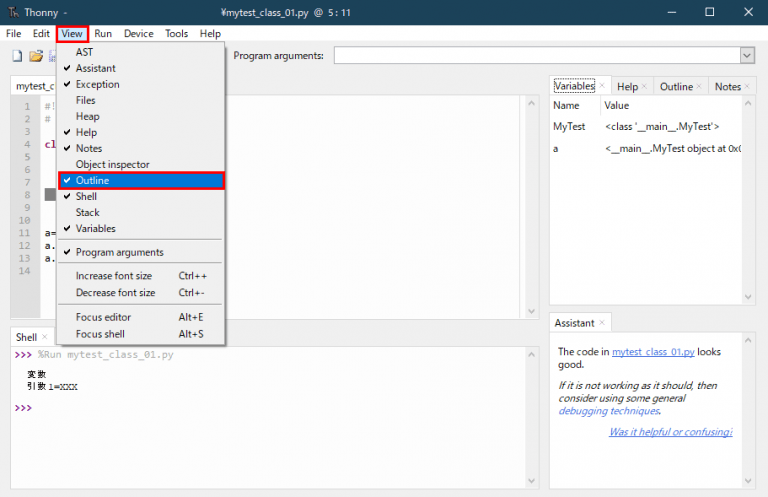Screen dimensions: 768x497
Task: Close the Outline tab using its x
Action: (700, 87)
